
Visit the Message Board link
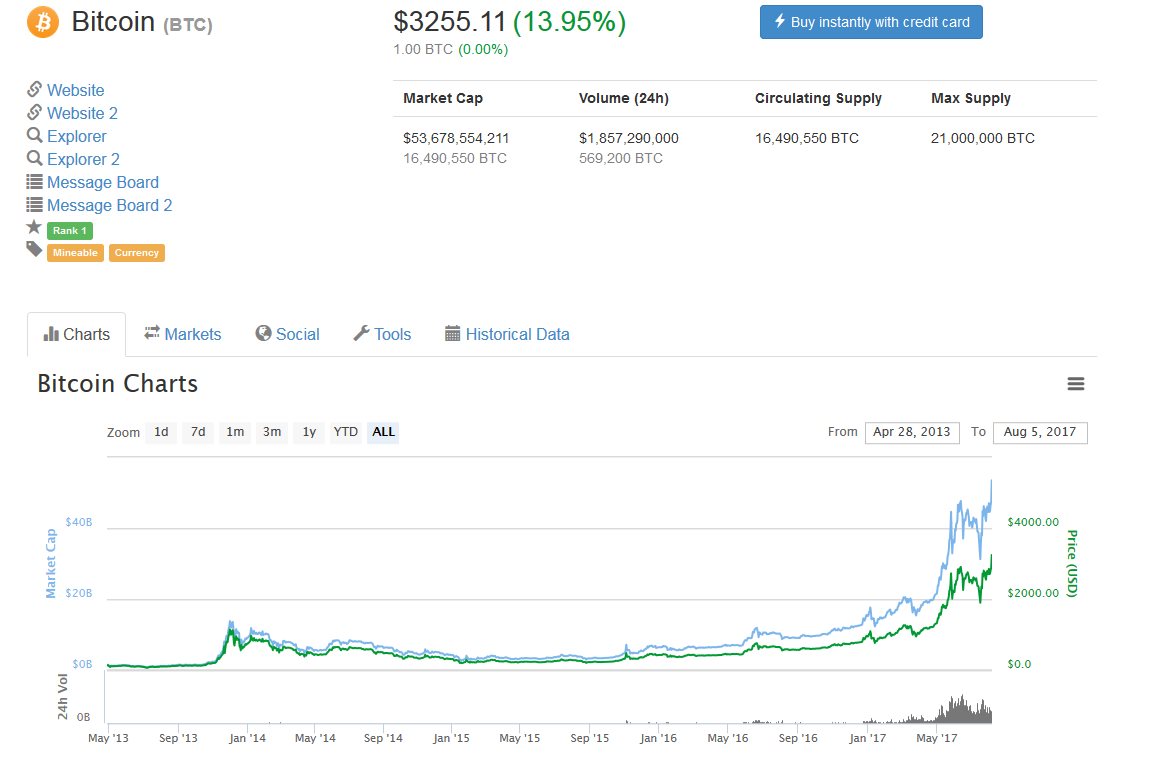pyautogui.click(x=103, y=182)
